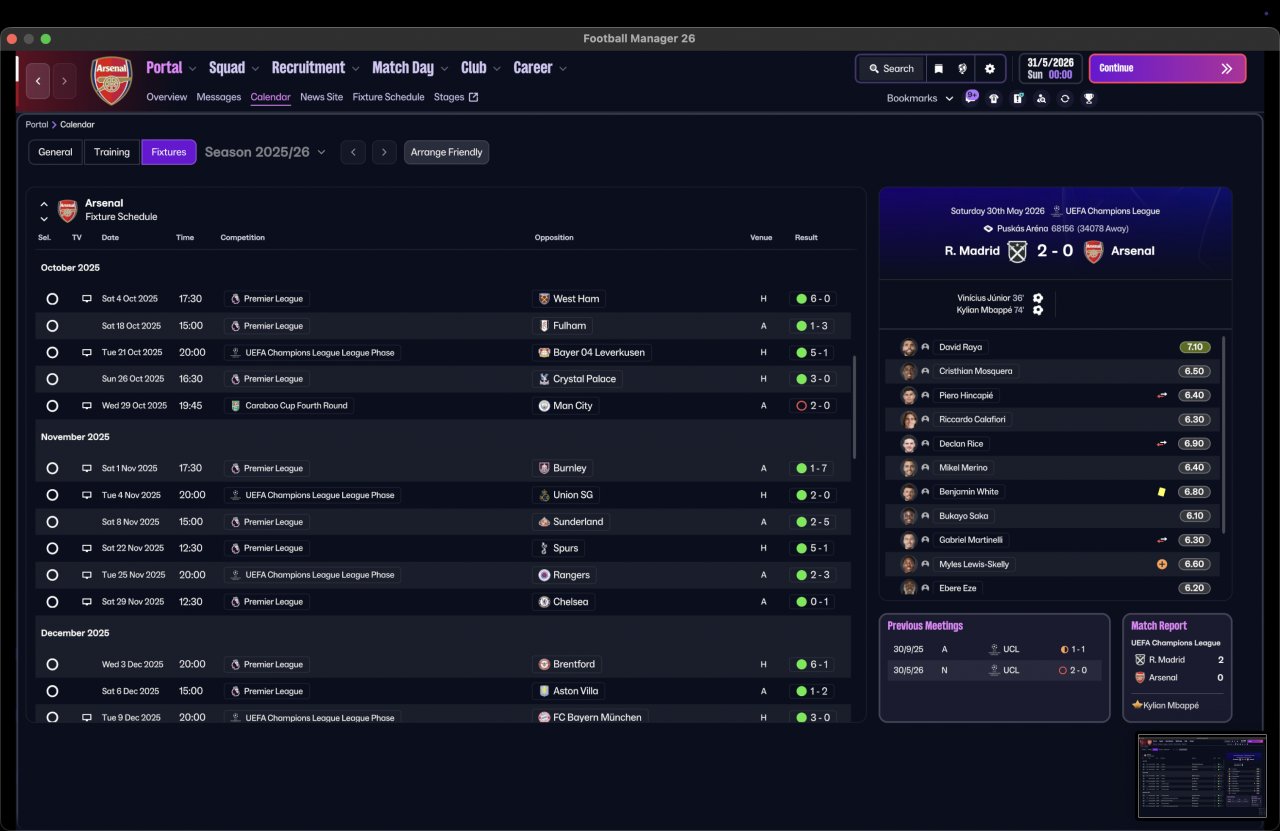Open the messages bubble with 9+ badge

click(971, 97)
